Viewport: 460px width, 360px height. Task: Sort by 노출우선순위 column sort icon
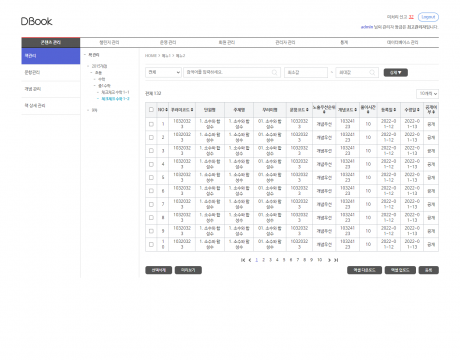point(324,112)
